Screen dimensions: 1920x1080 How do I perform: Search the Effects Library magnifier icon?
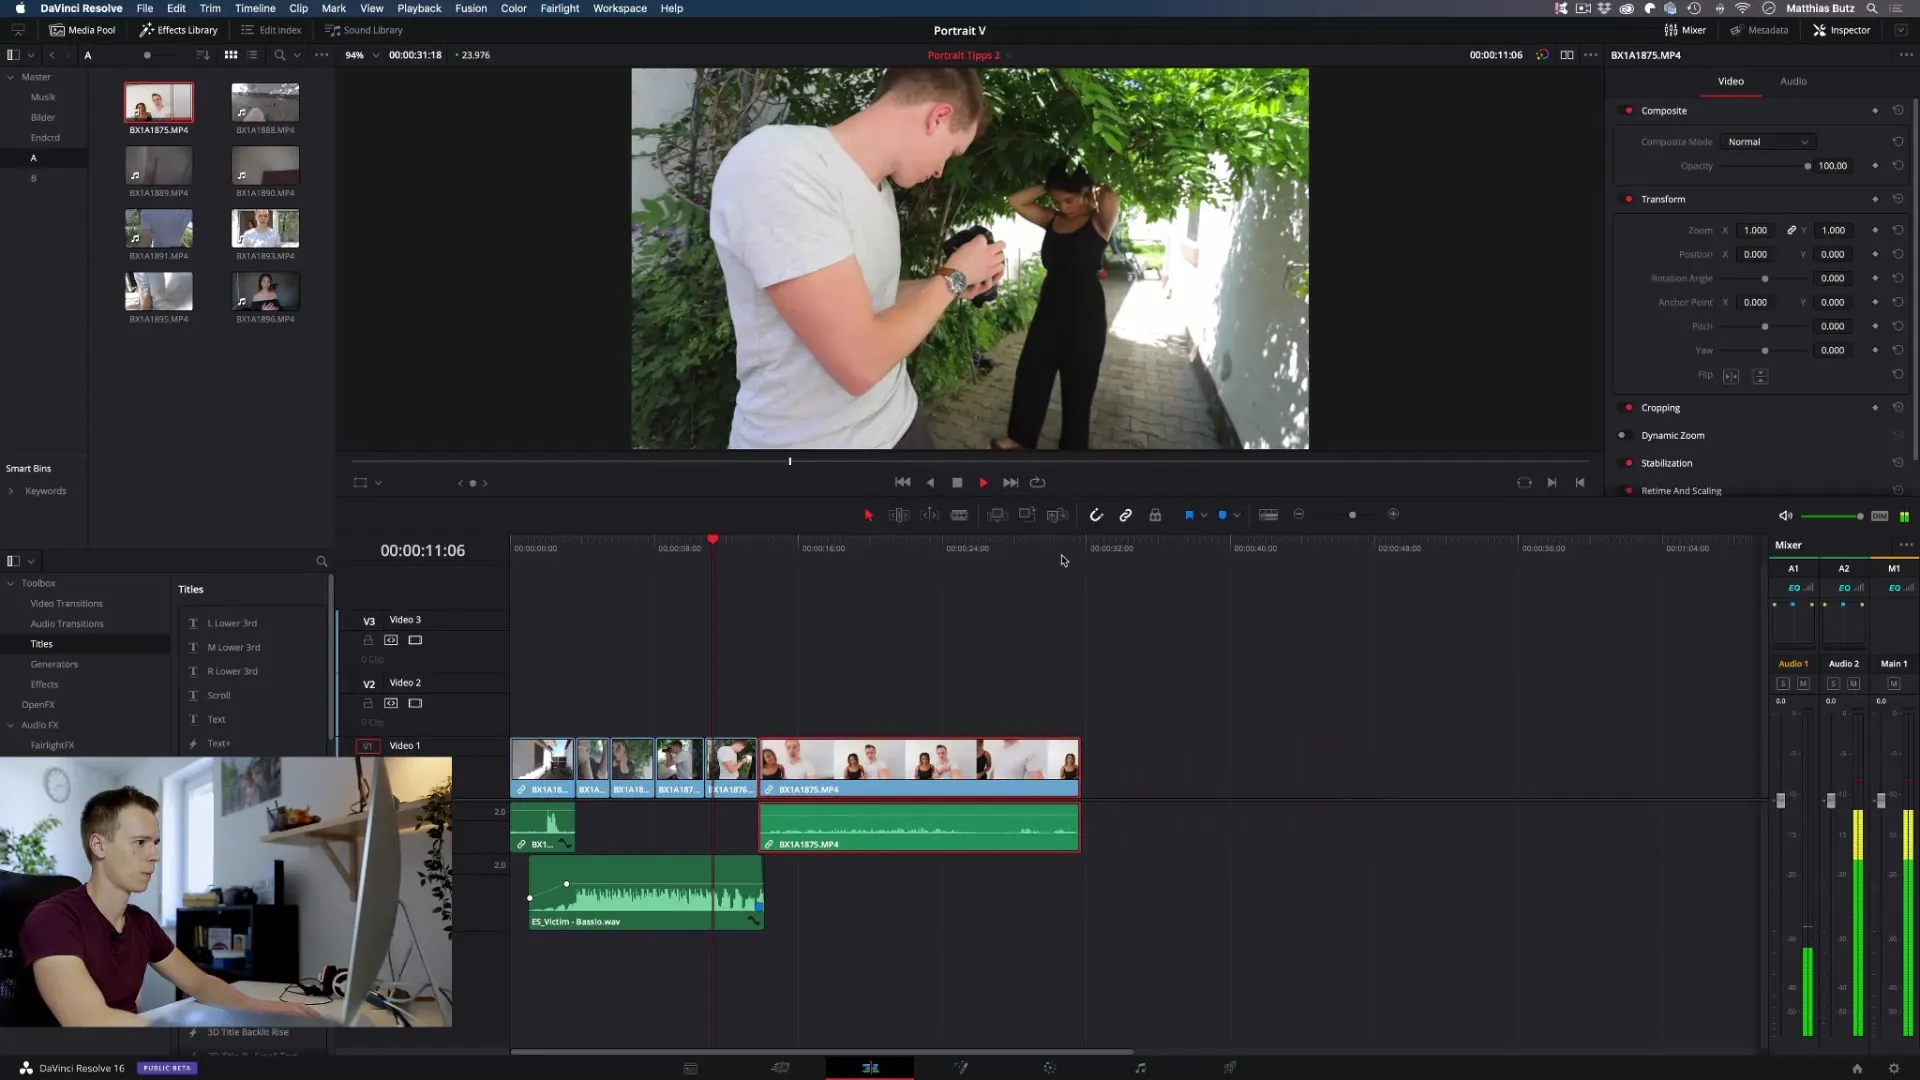point(321,562)
